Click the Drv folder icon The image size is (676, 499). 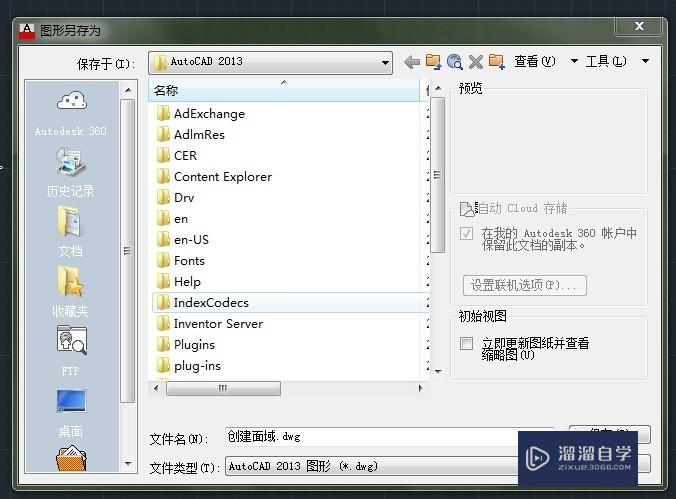pyautogui.click(x=163, y=198)
